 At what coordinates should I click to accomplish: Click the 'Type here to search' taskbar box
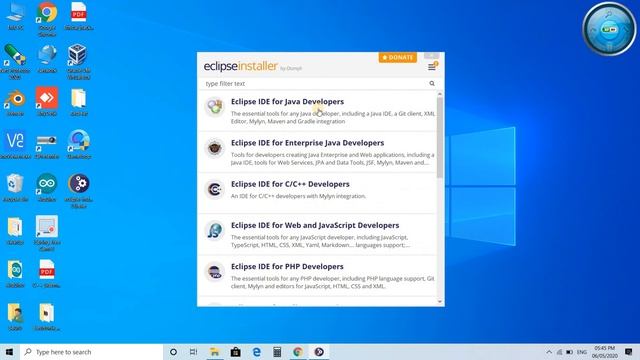tap(91, 352)
